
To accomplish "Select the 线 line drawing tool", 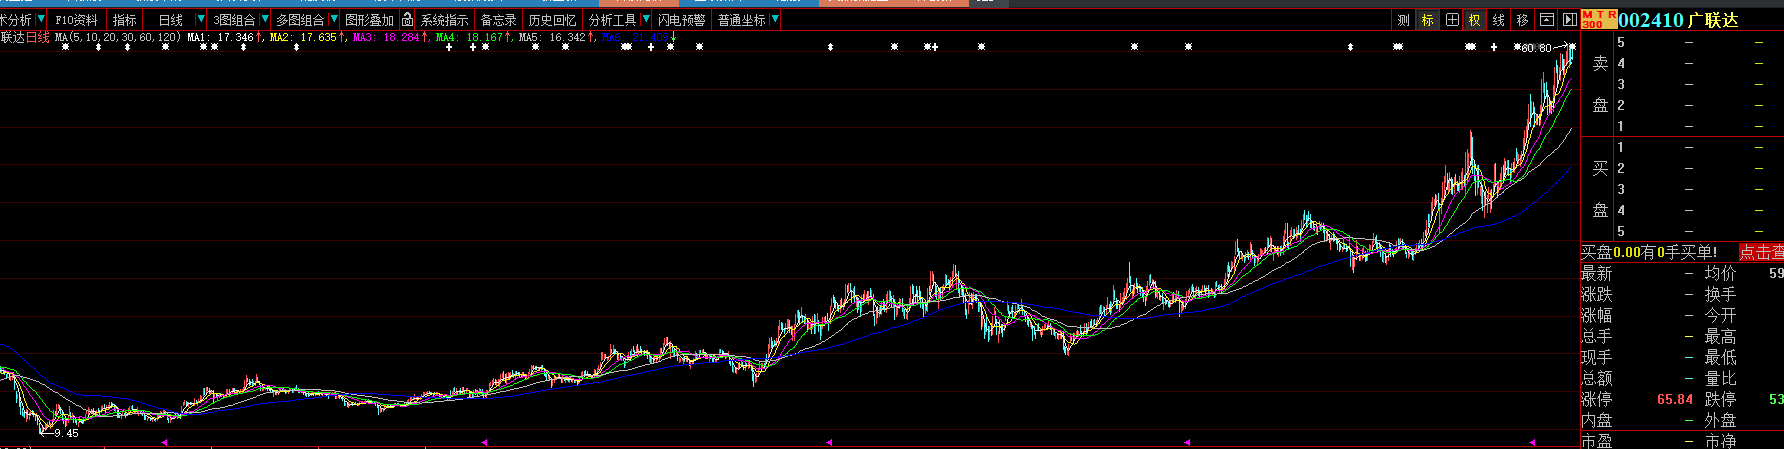I will click(1498, 20).
